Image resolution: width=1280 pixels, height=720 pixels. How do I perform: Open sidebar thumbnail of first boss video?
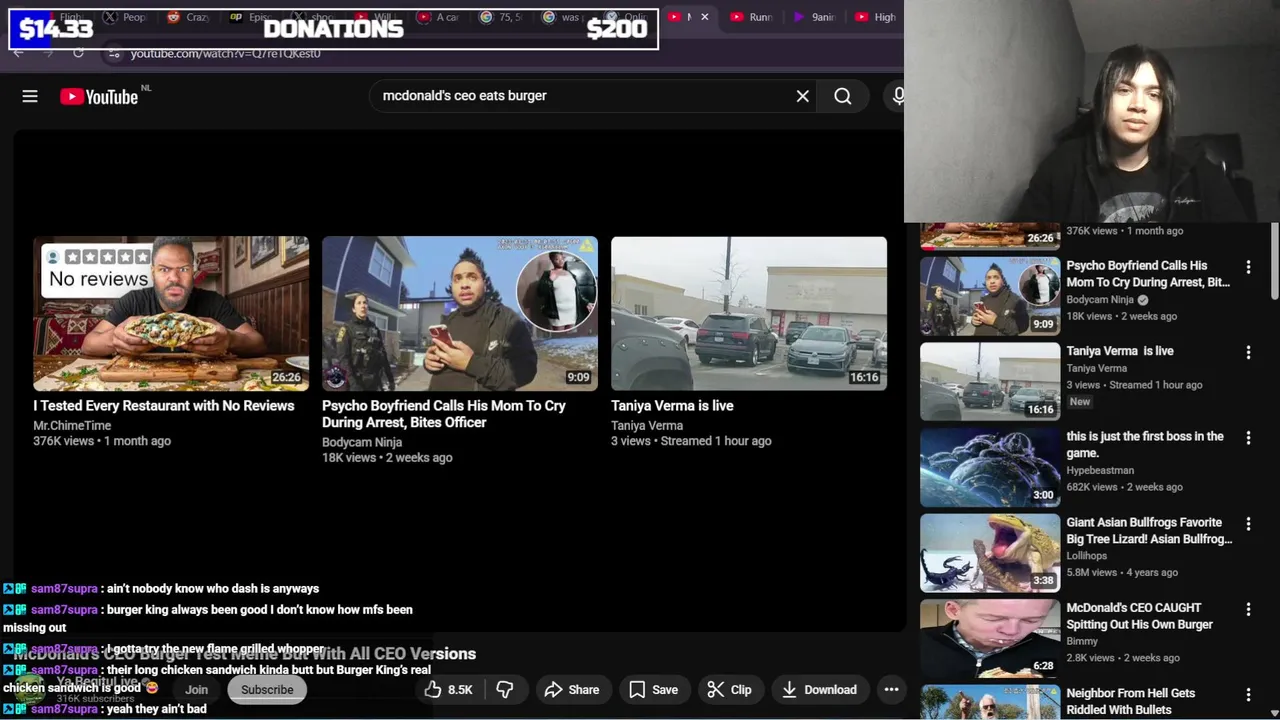coord(990,467)
